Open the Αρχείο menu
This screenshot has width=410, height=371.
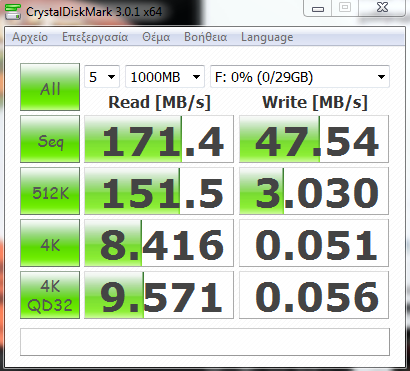coord(30,37)
